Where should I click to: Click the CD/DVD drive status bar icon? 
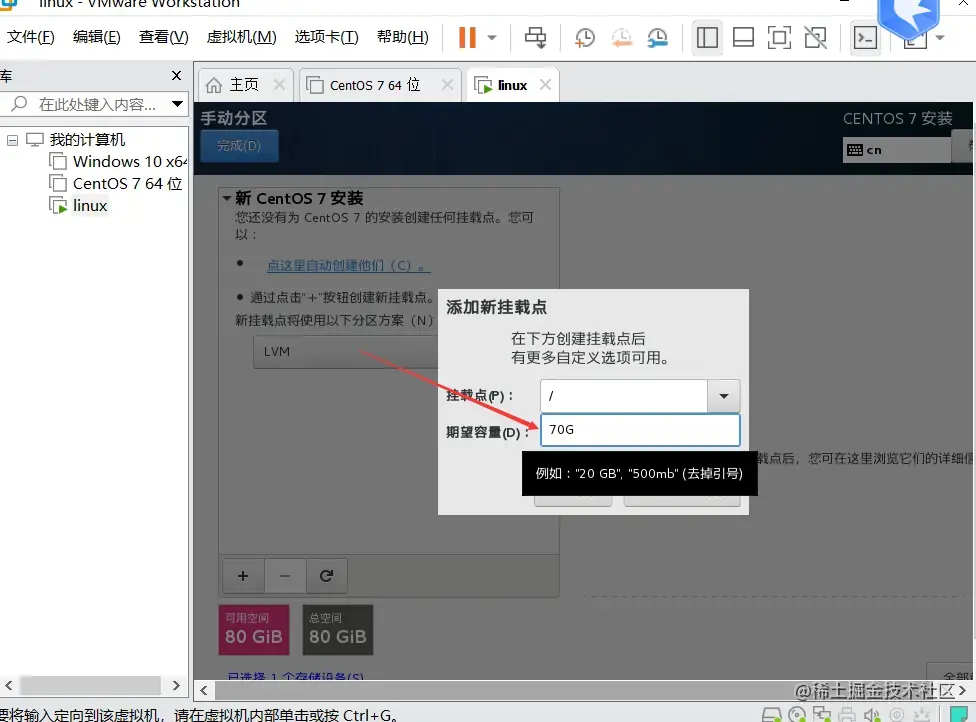(797, 715)
